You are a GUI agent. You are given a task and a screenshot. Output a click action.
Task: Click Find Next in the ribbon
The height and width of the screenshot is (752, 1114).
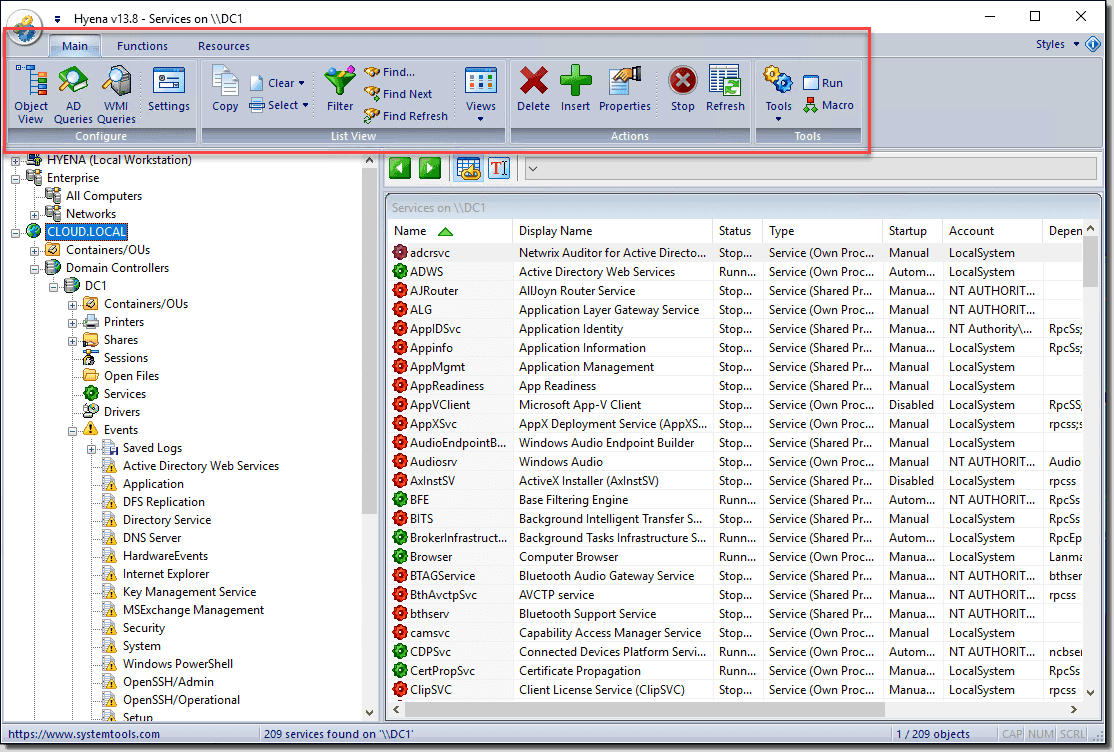398,94
